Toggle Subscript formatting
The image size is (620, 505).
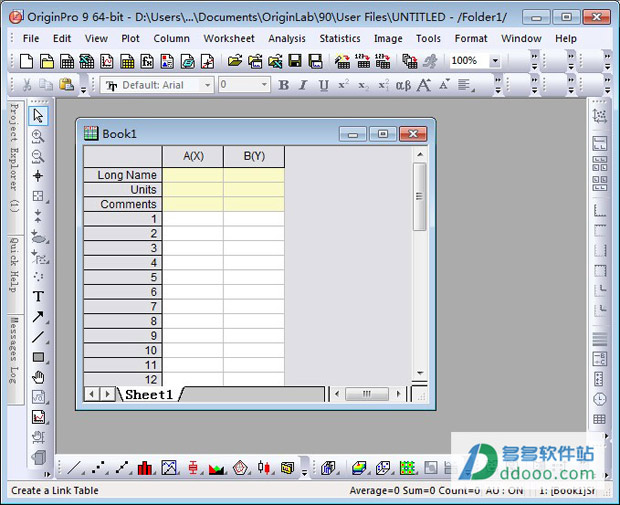[363, 85]
